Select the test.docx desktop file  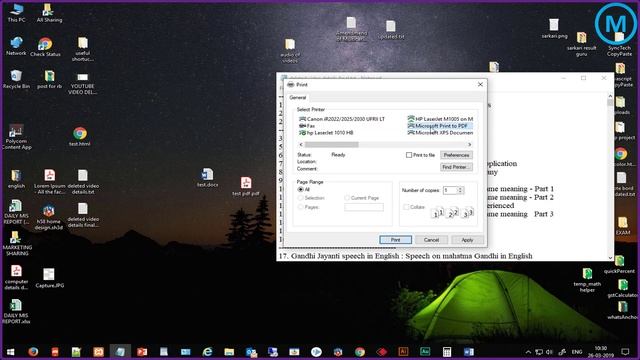[x=207, y=178]
